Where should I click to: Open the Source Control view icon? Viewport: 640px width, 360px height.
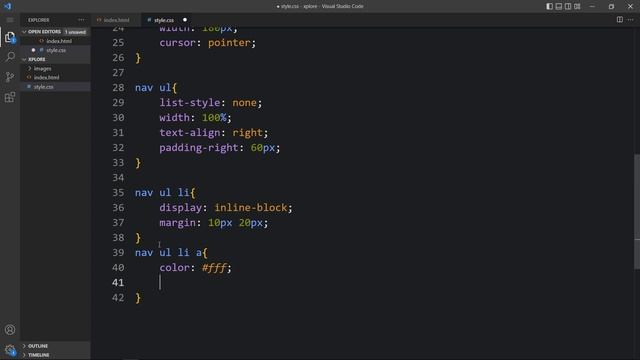coord(10,77)
